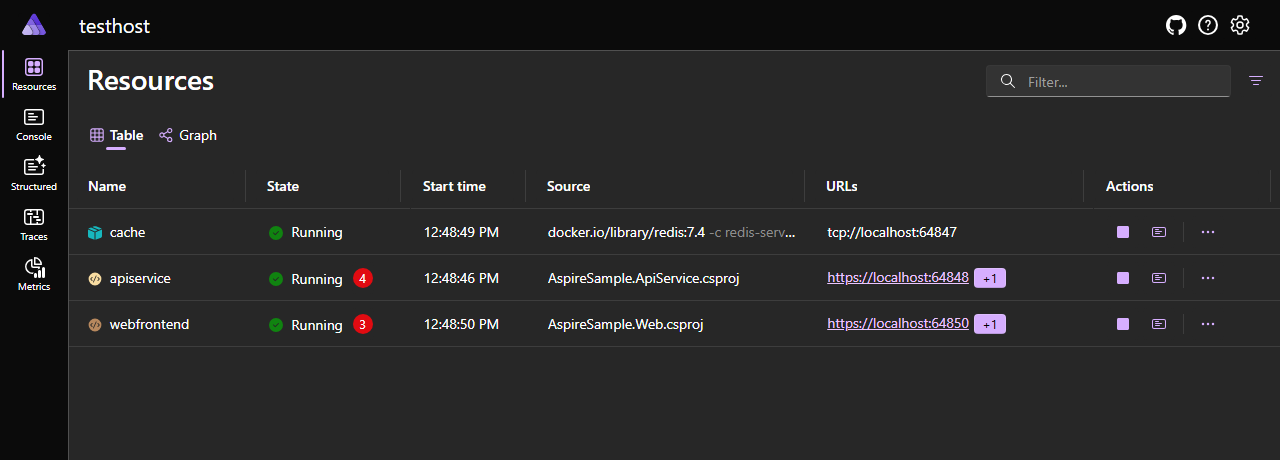1280x460 pixels.
Task: Open more actions menu for apiservice
Action: coord(1208,278)
